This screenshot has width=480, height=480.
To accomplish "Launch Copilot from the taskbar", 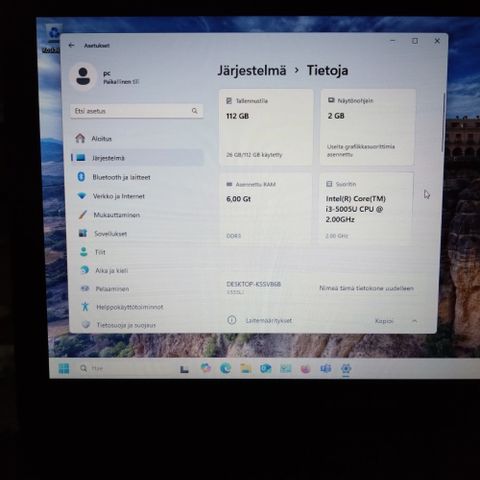I will (206, 368).
